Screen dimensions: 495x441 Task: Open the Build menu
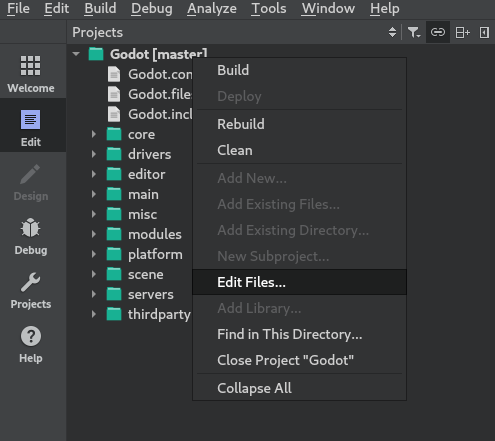pyautogui.click(x=100, y=8)
